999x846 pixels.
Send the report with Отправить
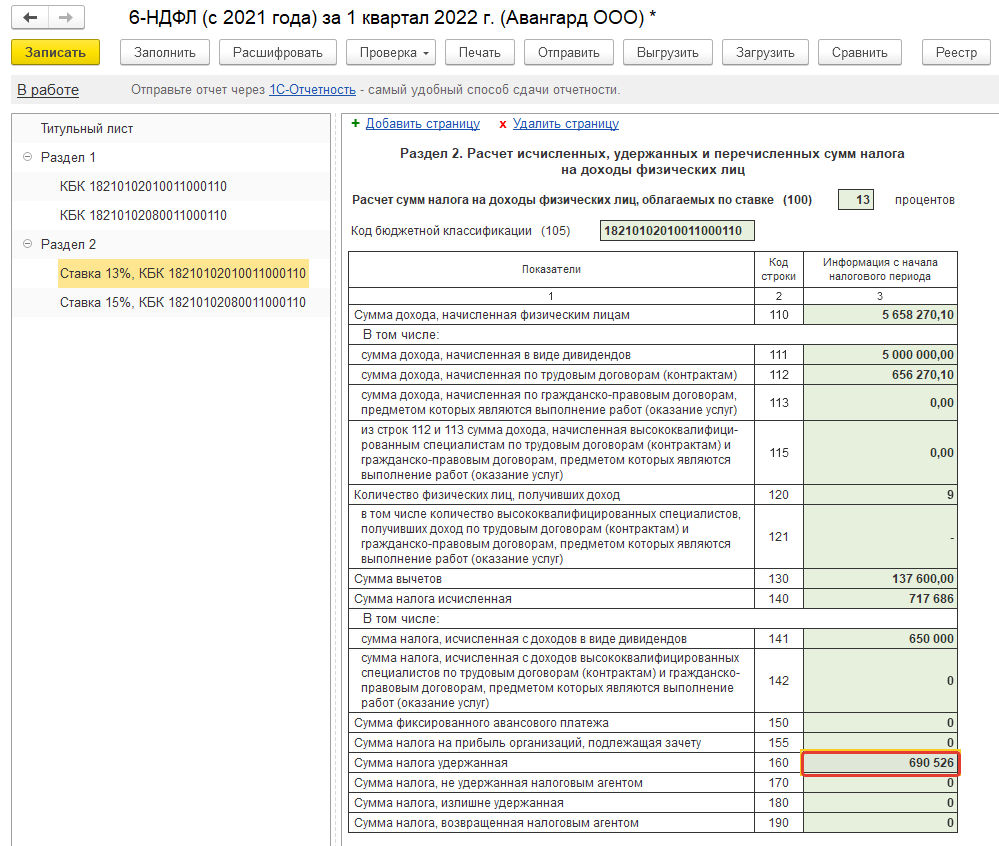[568, 53]
